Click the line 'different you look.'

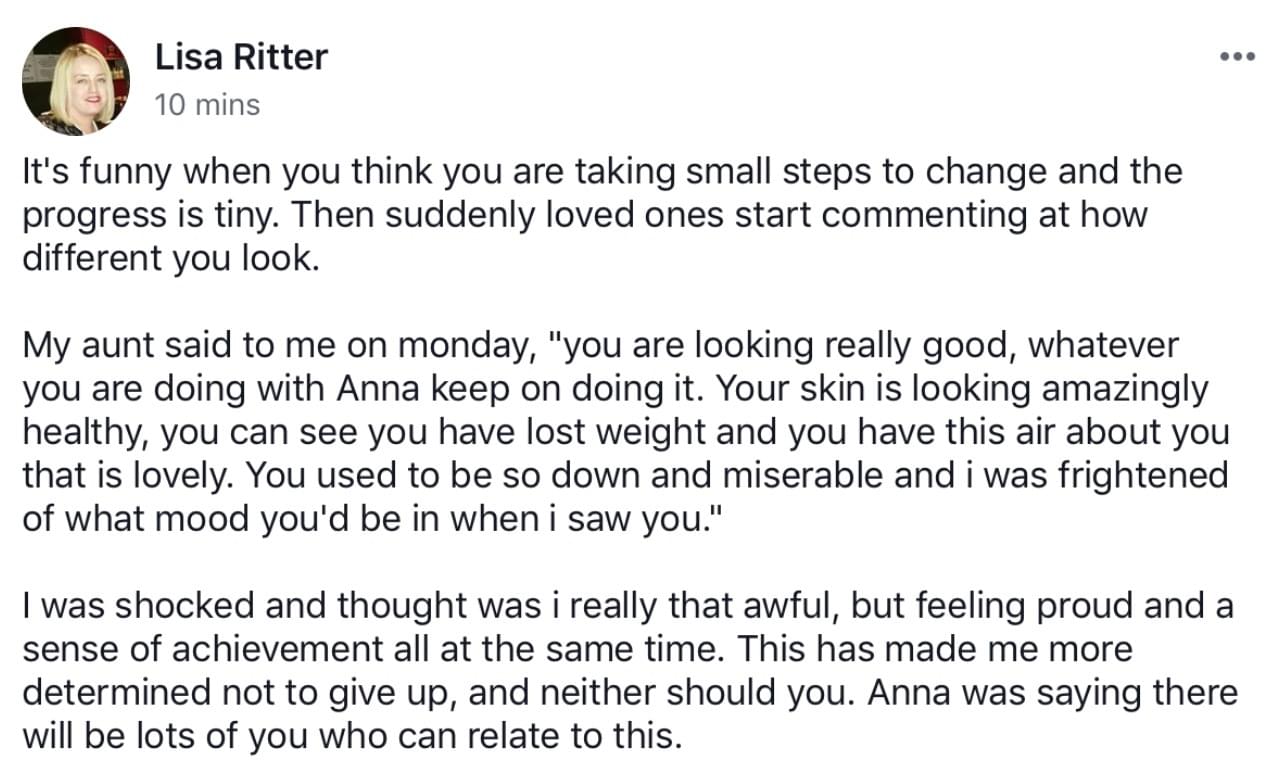pyautogui.click(x=169, y=258)
